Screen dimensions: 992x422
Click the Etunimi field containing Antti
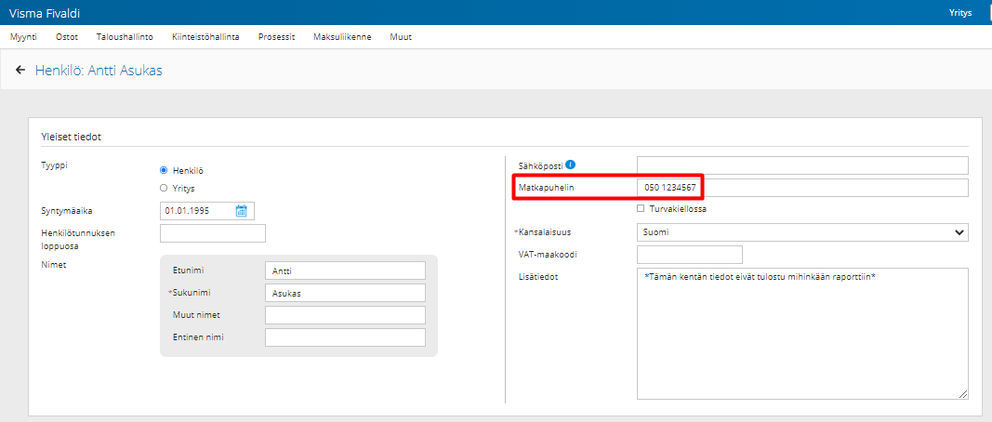[x=345, y=271]
